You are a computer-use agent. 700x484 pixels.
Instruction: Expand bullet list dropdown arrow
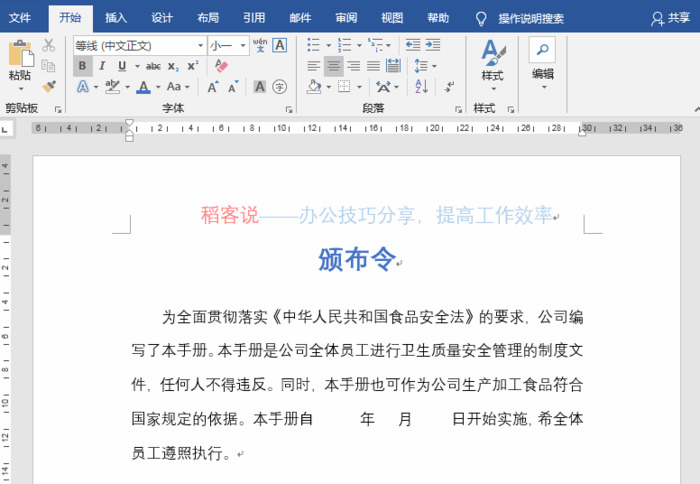pos(329,46)
